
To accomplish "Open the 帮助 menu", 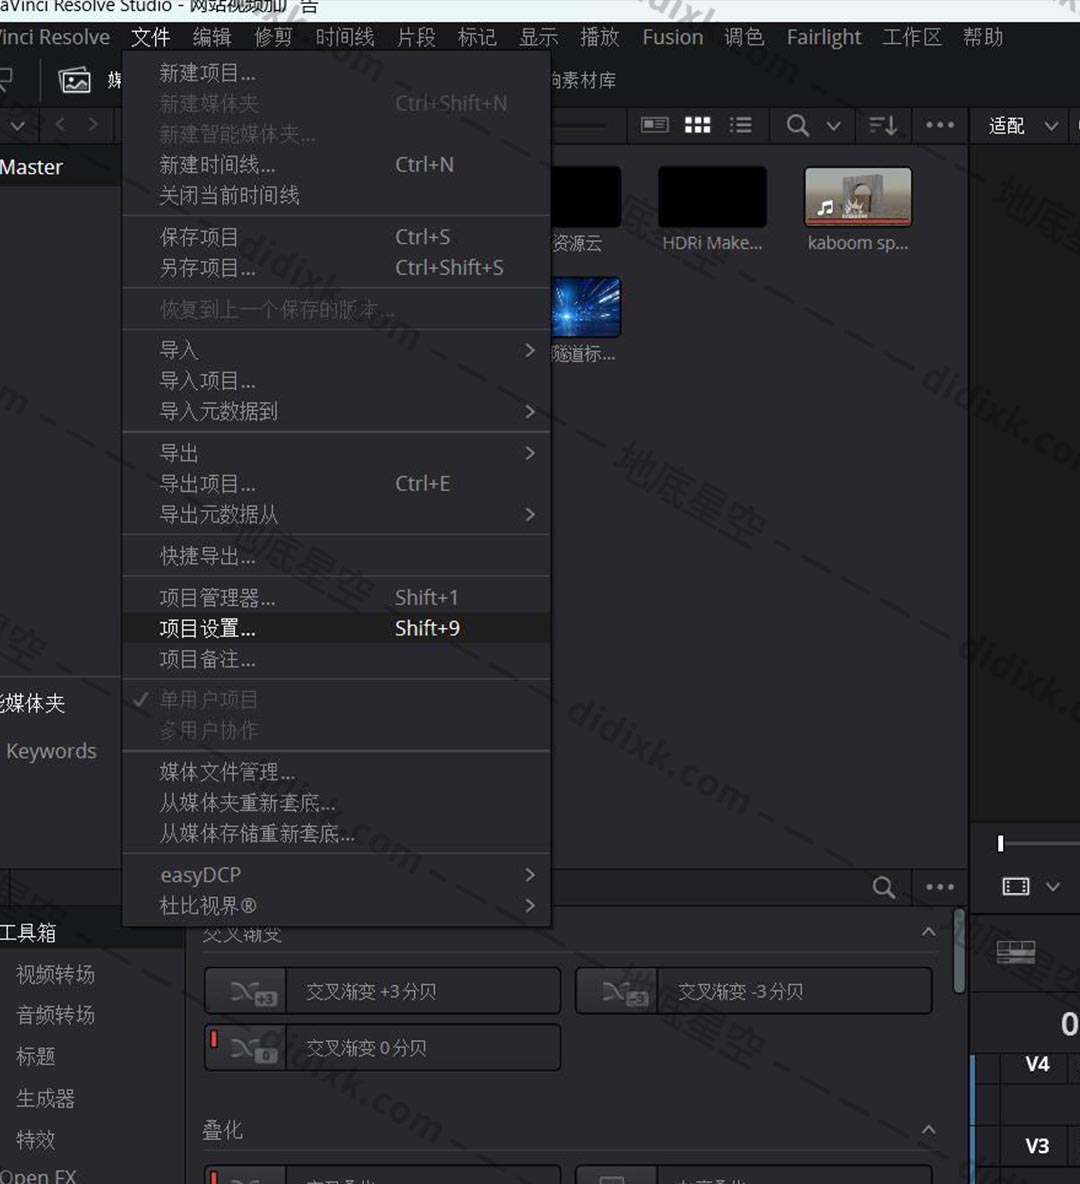I will (983, 37).
